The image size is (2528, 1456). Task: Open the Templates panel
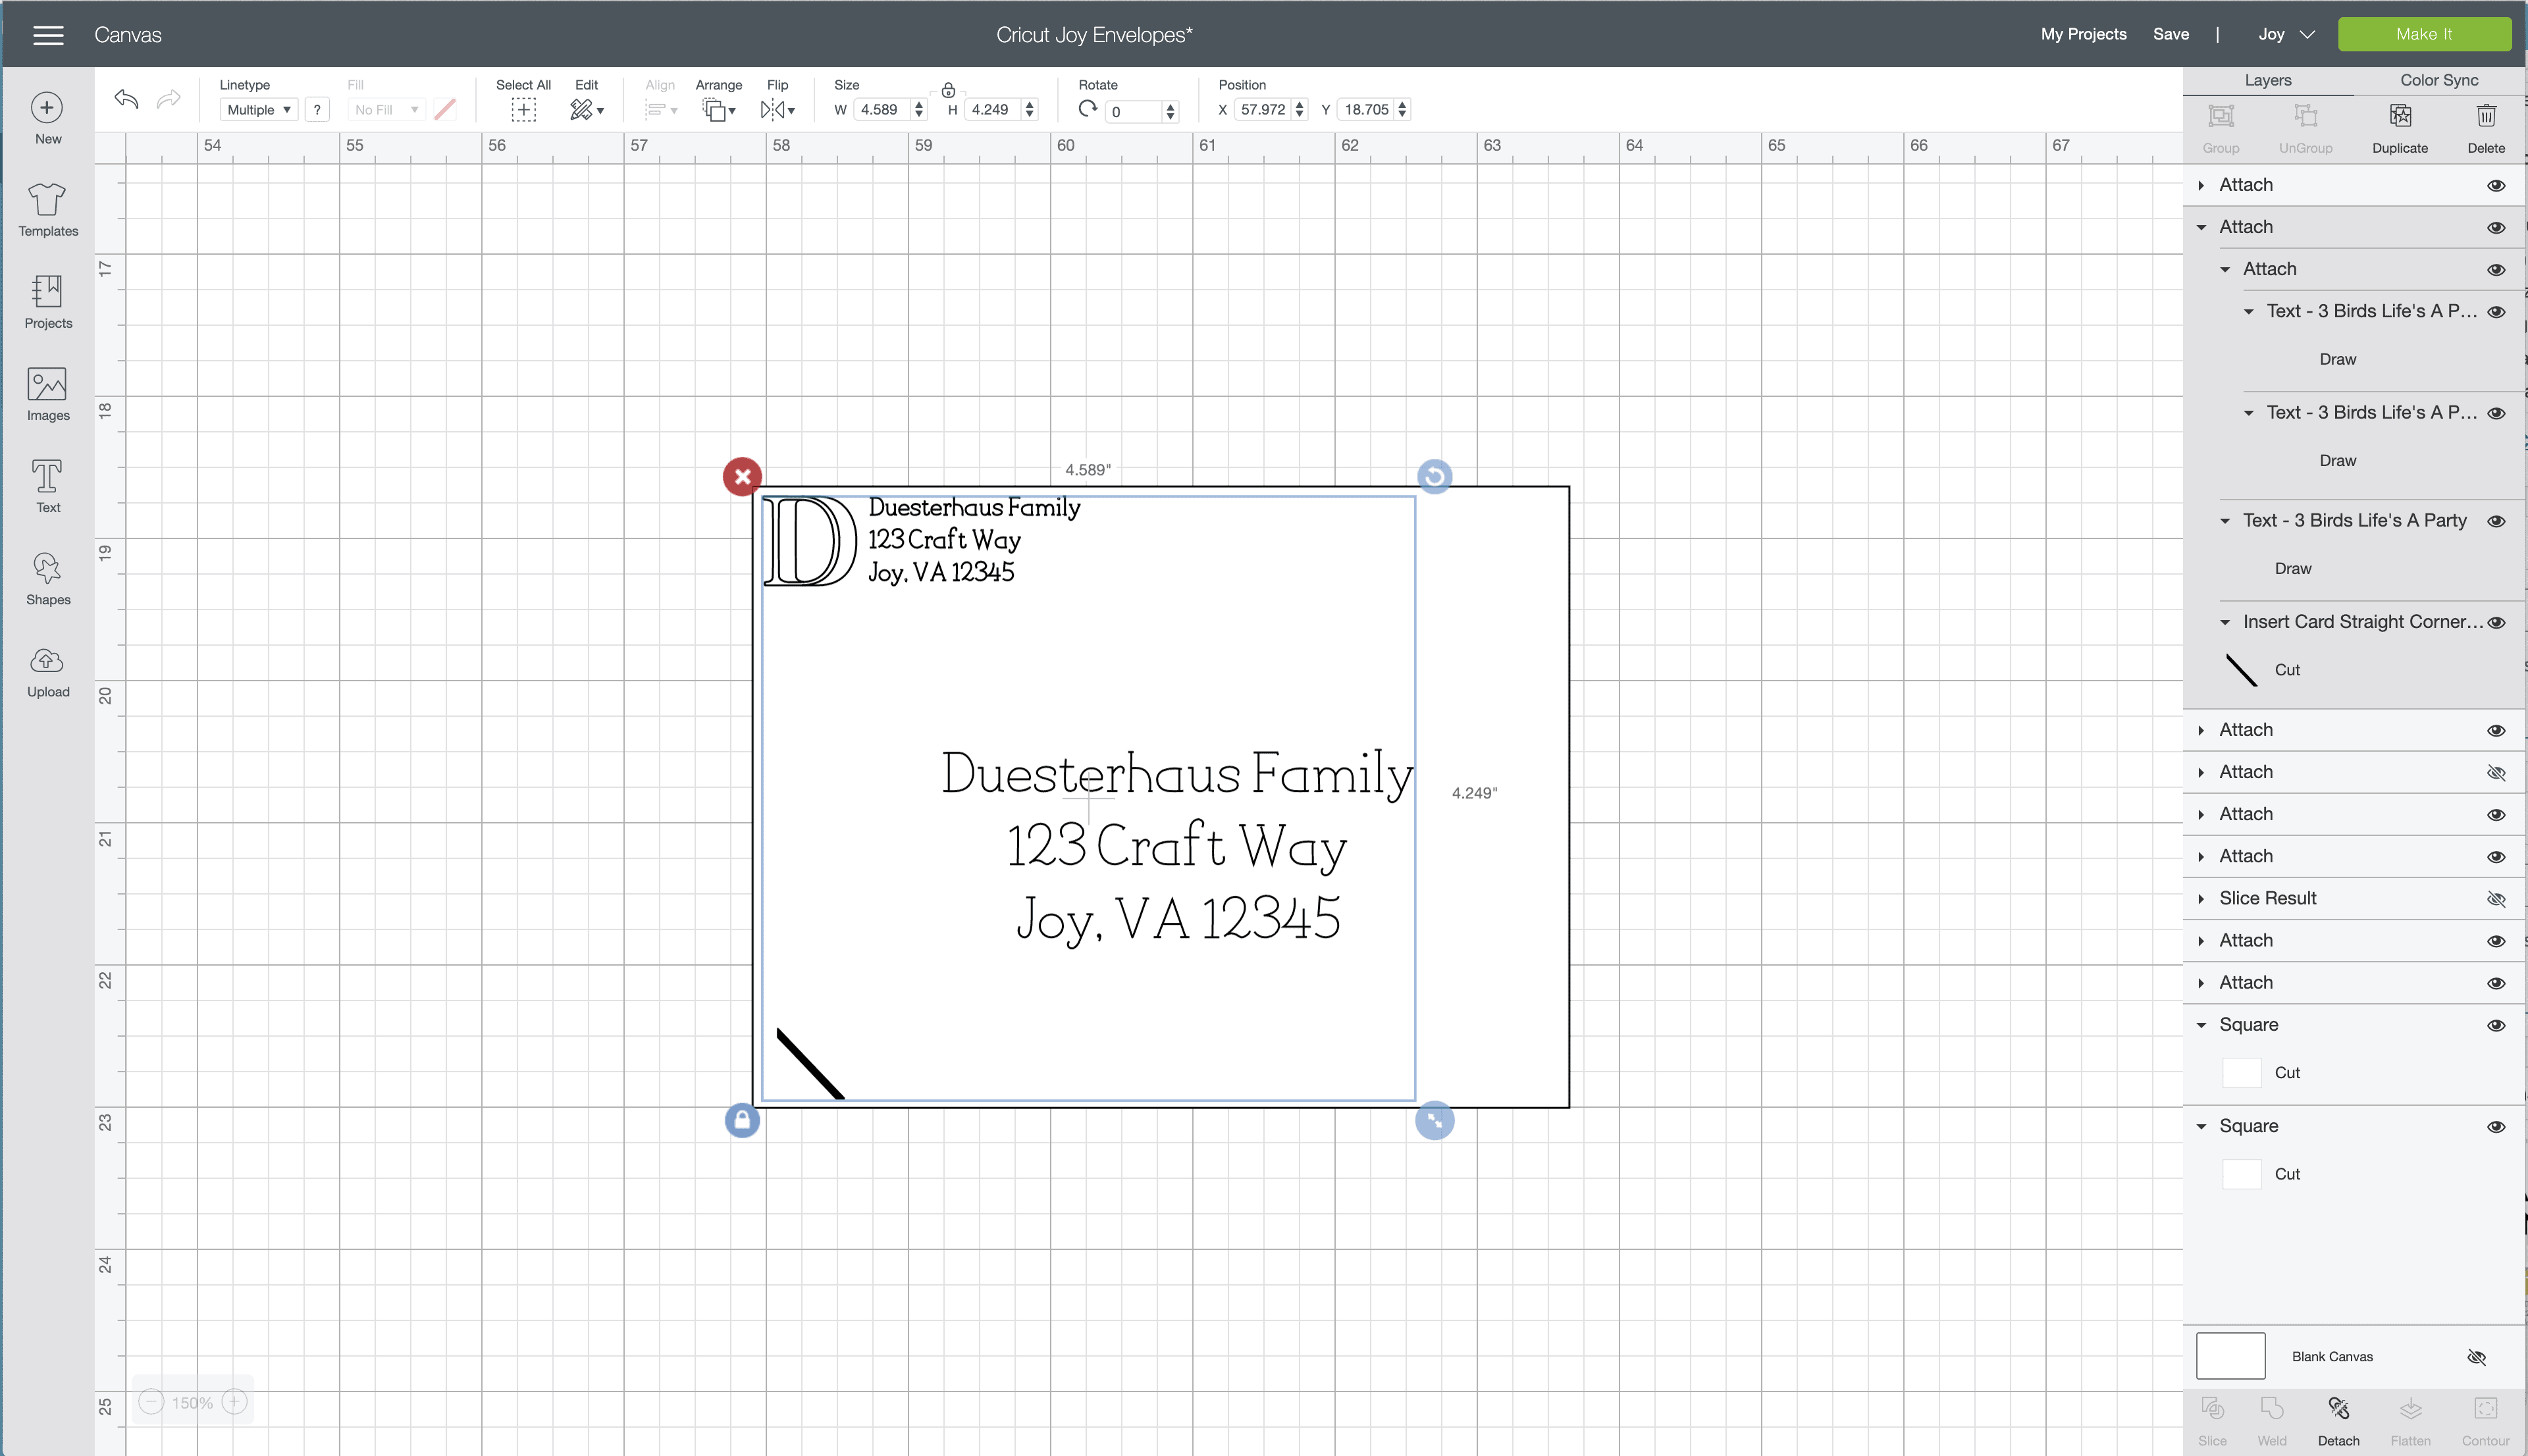point(47,209)
